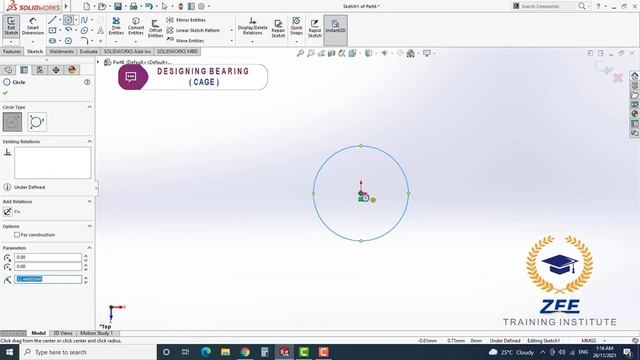Viewport: 640px width, 360px height.
Task: Open the DimXpertManager tab
Action: (x=56, y=70)
